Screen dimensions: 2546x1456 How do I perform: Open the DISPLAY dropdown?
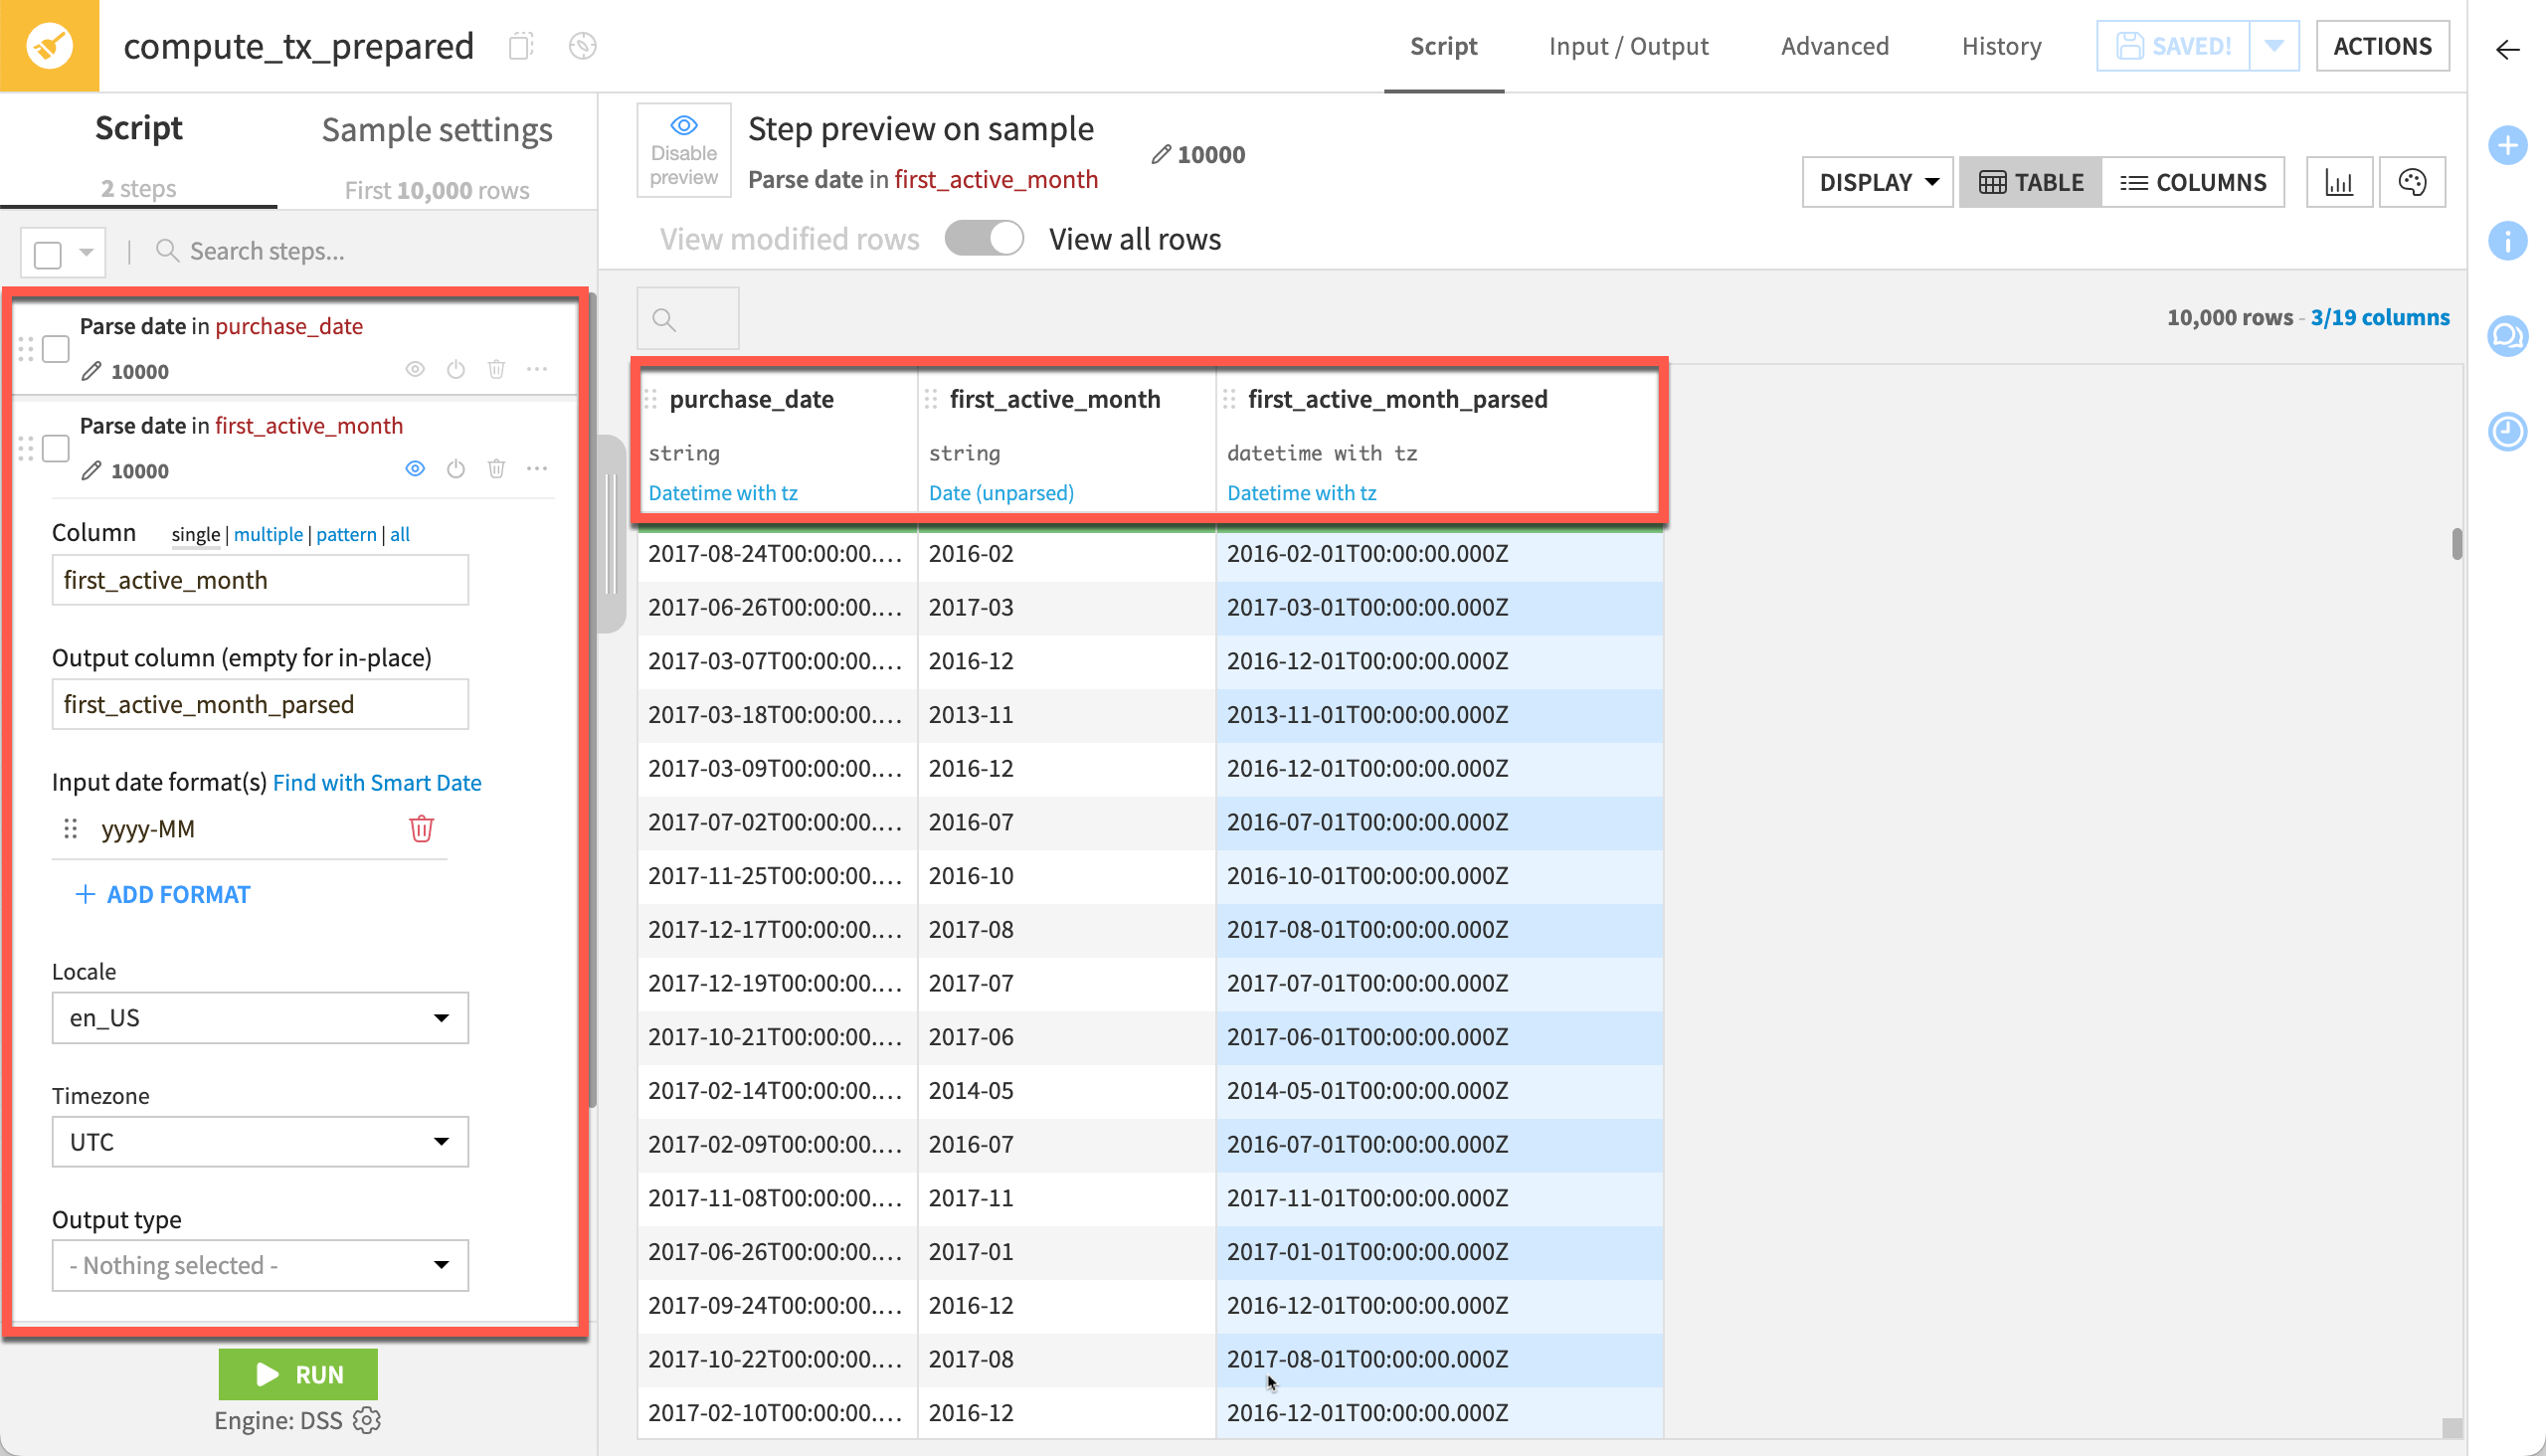[x=1876, y=181]
